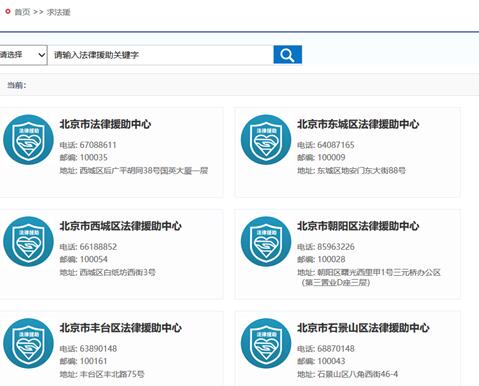Click the red breadcrumb circle icon
Screen dimensions: 479x386
click(8, 12)
